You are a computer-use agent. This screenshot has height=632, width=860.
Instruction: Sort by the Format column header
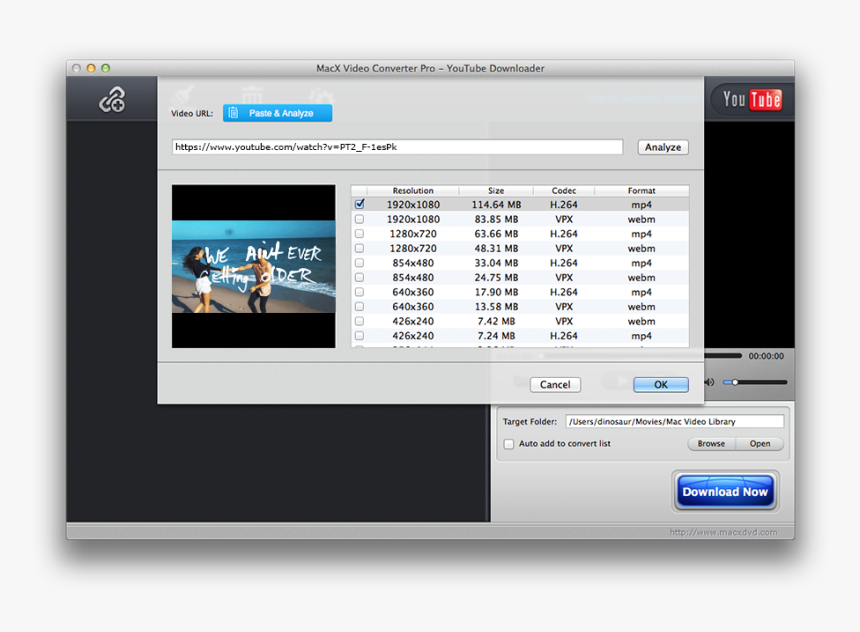tap(641, 190)
